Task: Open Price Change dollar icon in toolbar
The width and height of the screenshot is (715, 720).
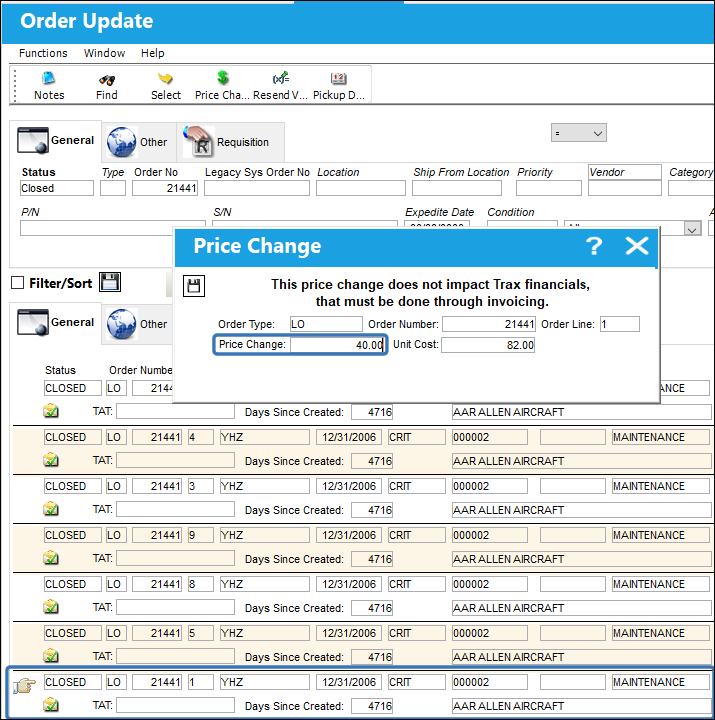Action: 222,78
